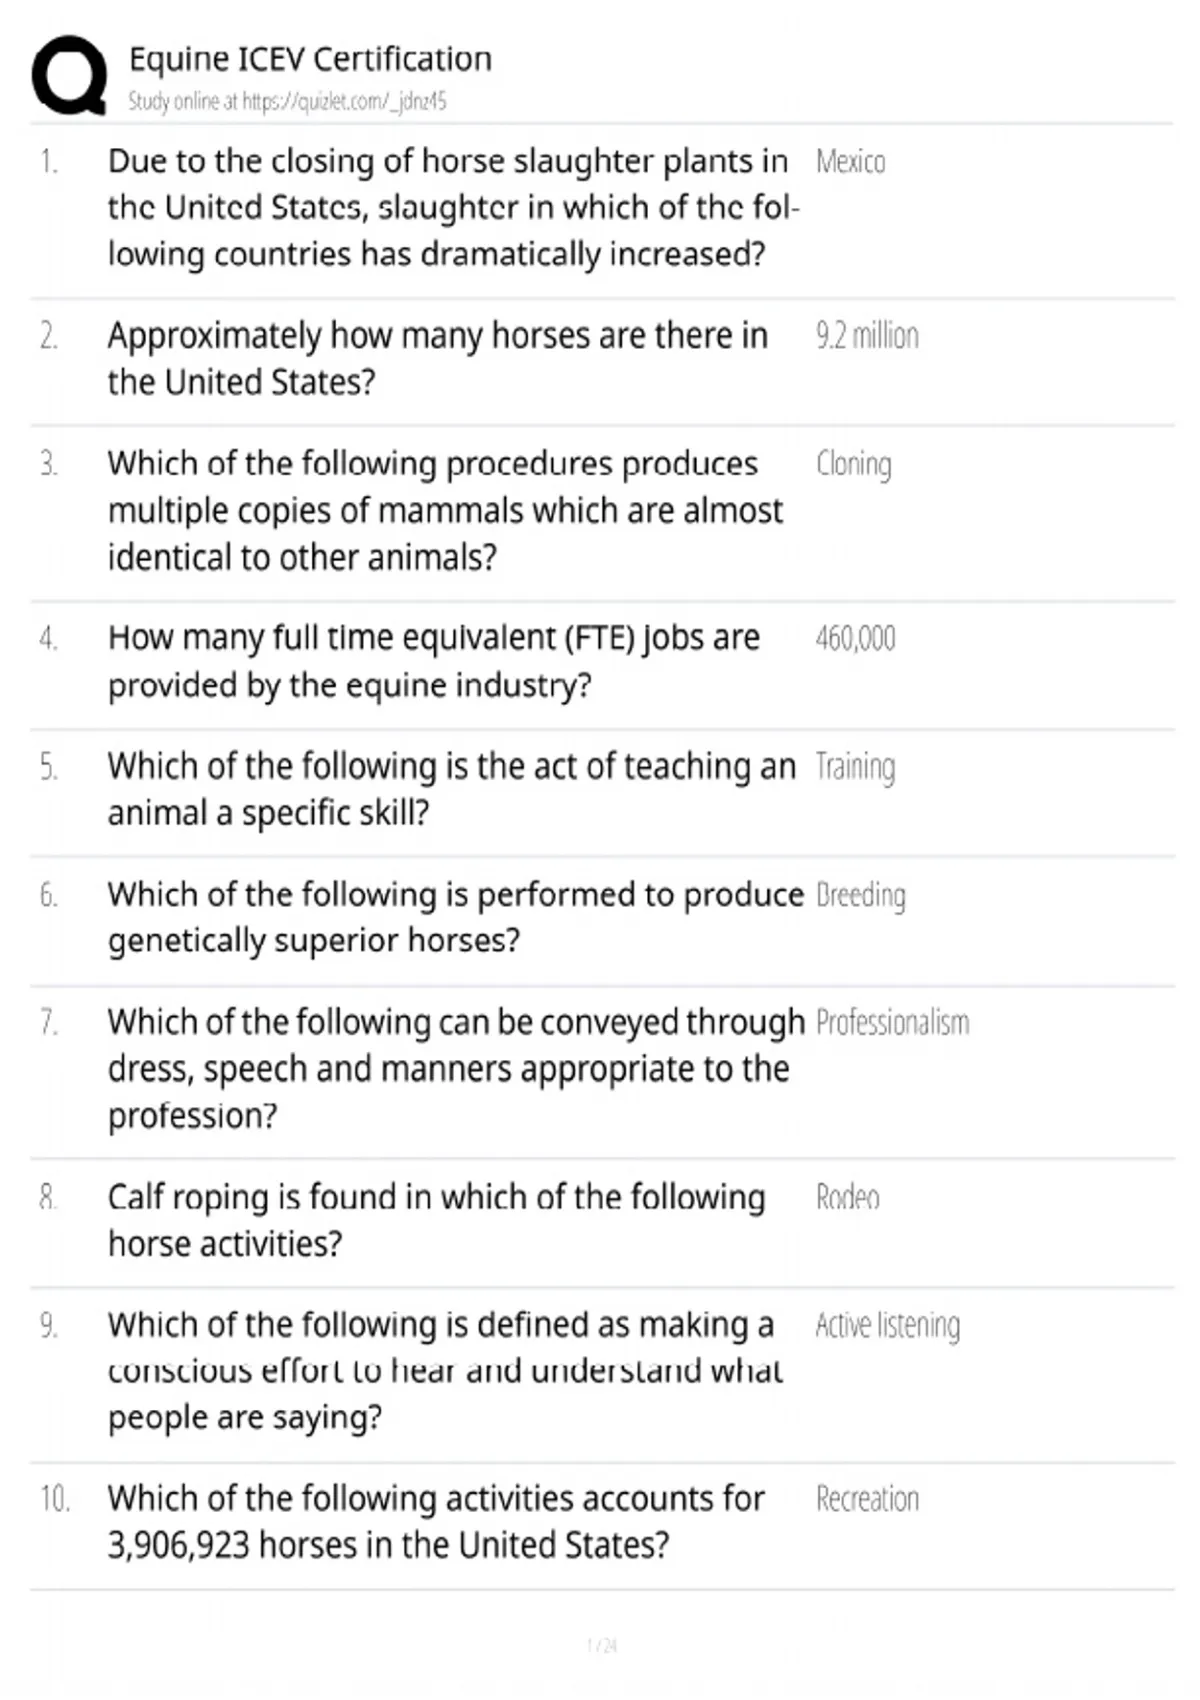Select the answer 9.2 million

[x=867, y=336]
